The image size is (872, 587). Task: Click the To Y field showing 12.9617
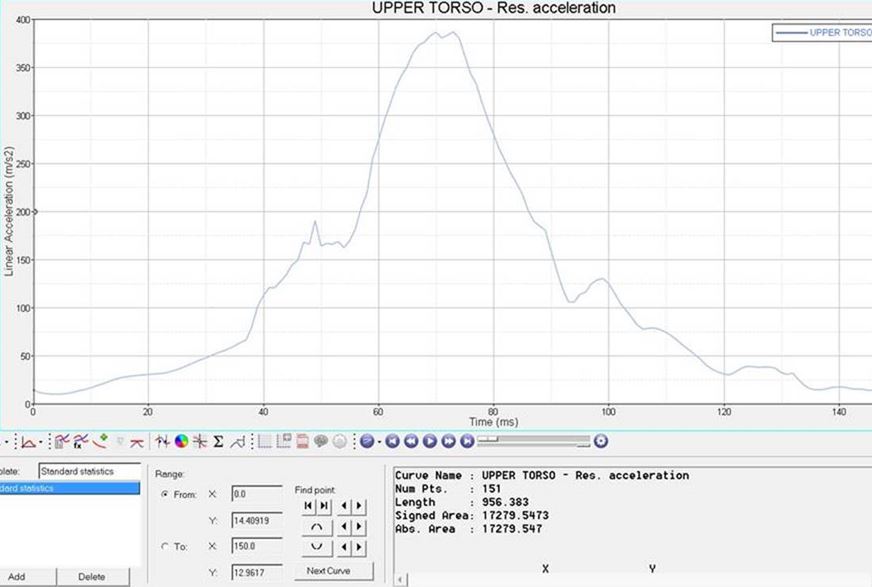(x=257, y=573)
